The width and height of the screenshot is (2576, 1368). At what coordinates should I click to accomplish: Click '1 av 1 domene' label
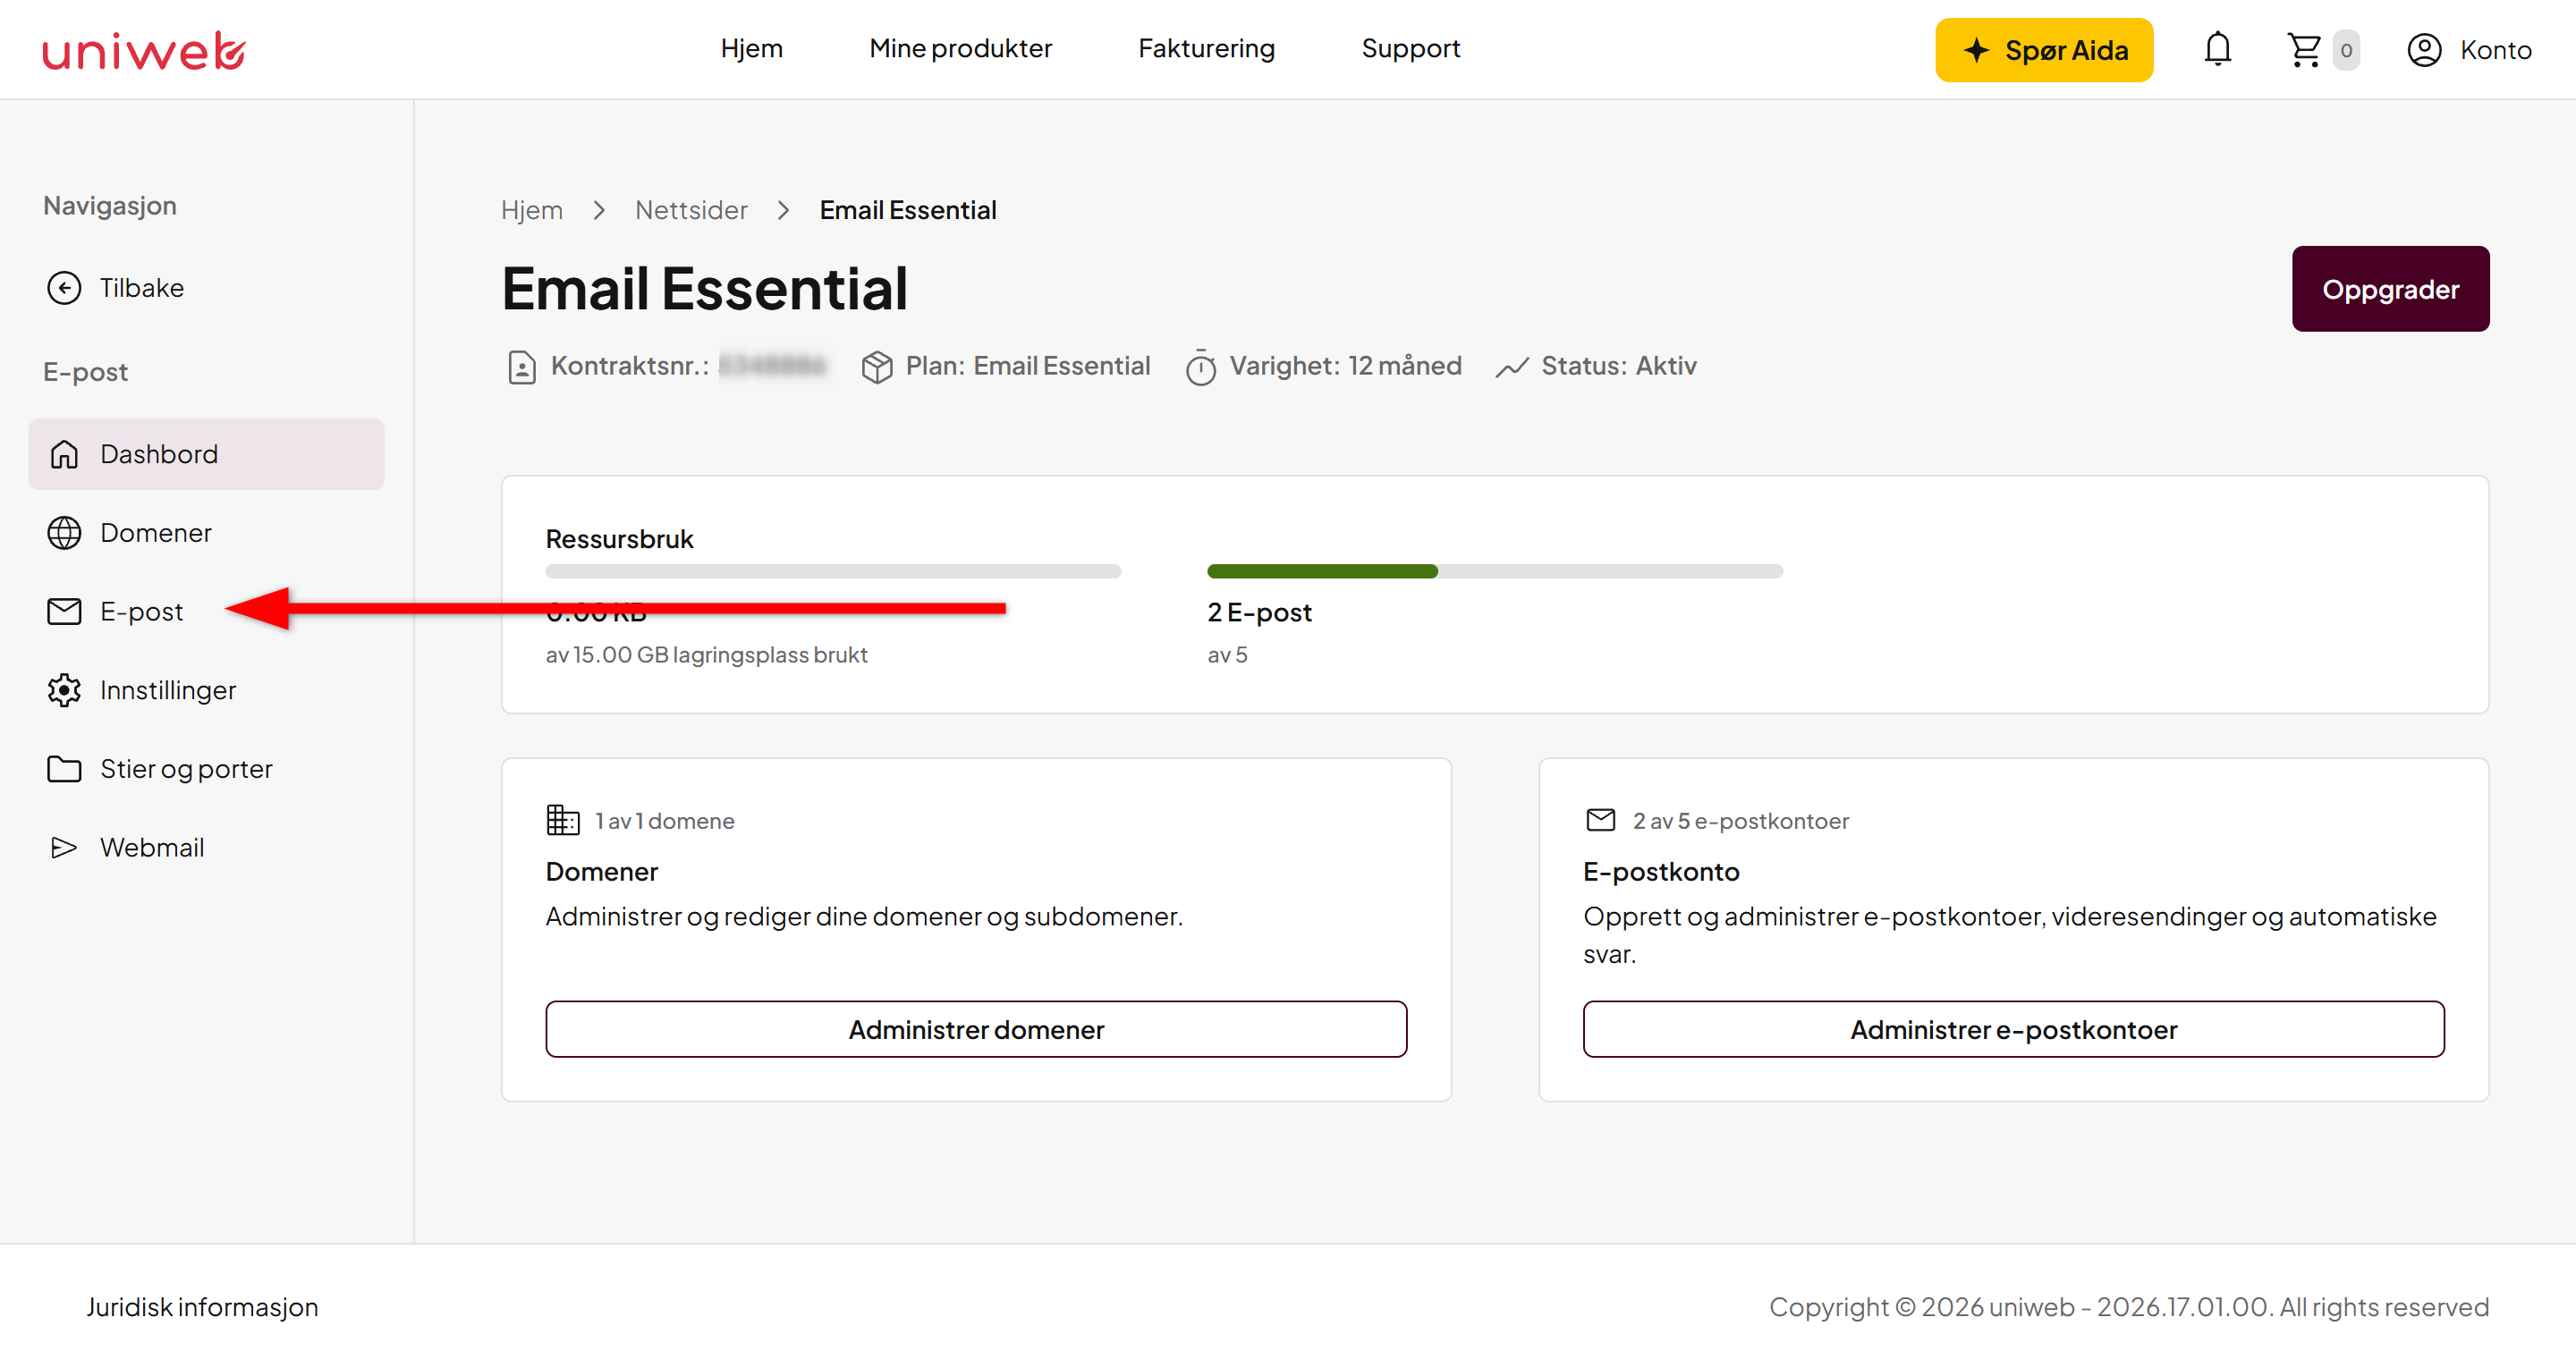pyautogui.click(x=664, y=821)
